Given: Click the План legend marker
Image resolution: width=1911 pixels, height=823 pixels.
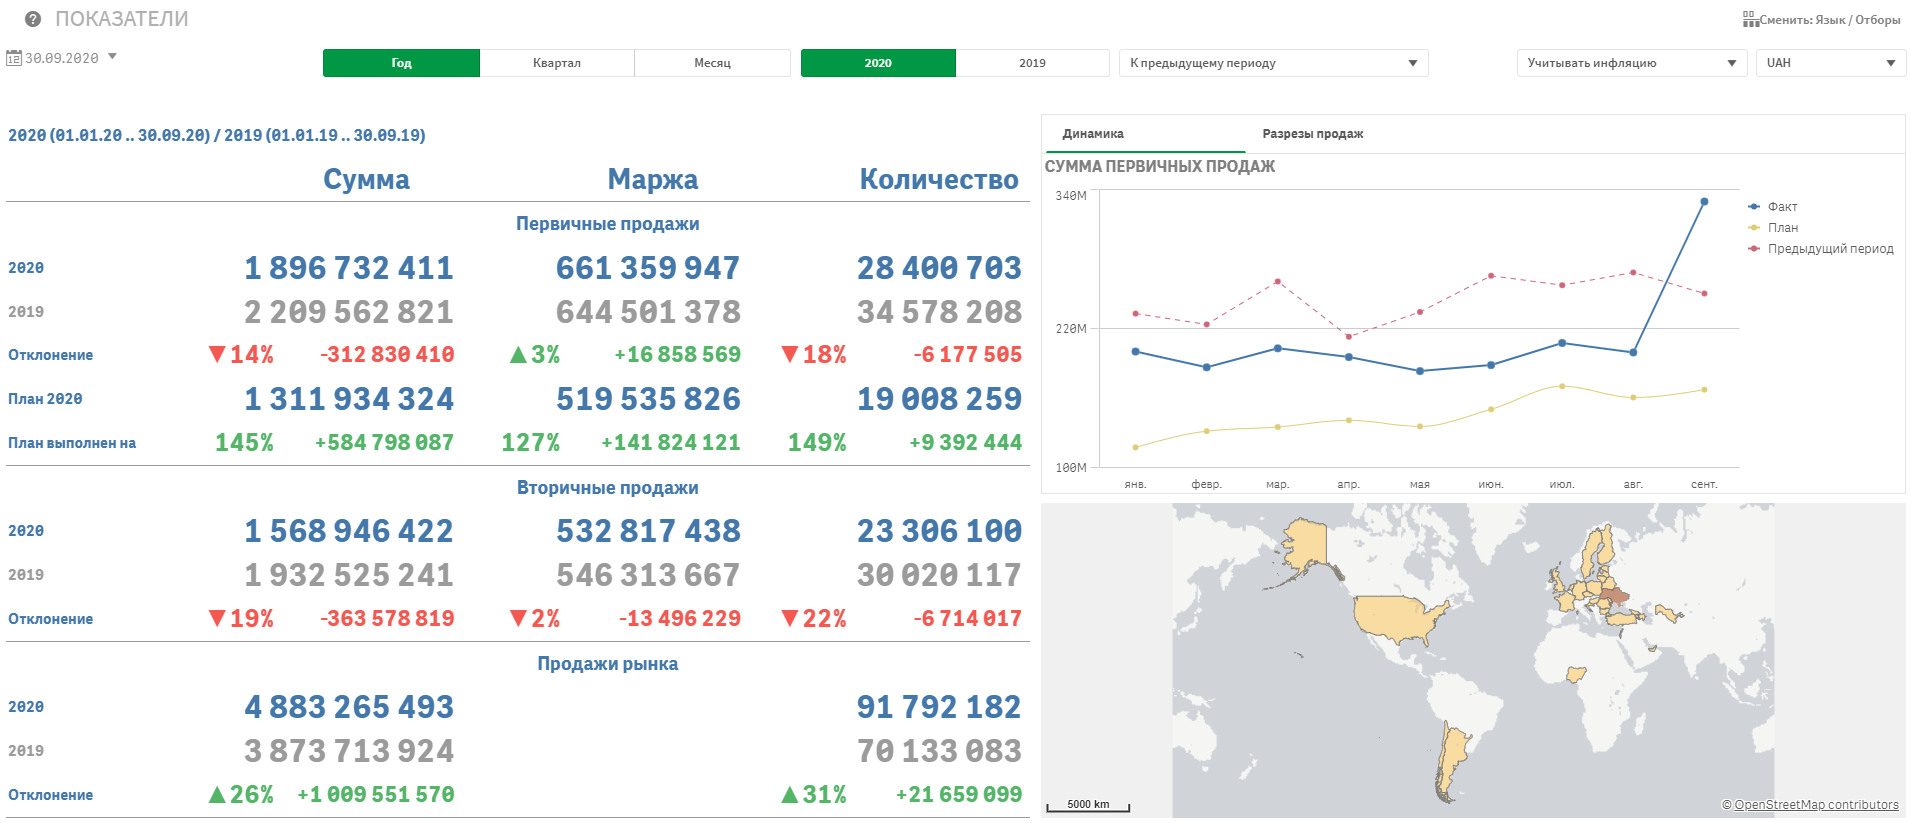Looking at the screenshot, I should point(1754,228).
